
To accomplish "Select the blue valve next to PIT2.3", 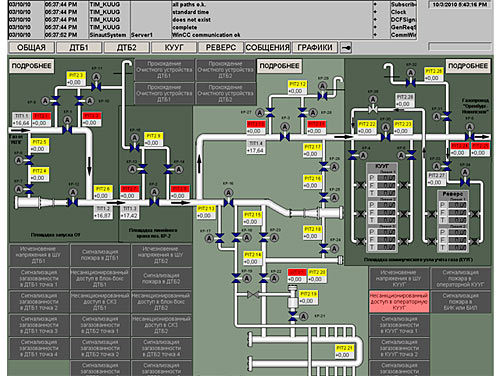I will tap(96, 87).
